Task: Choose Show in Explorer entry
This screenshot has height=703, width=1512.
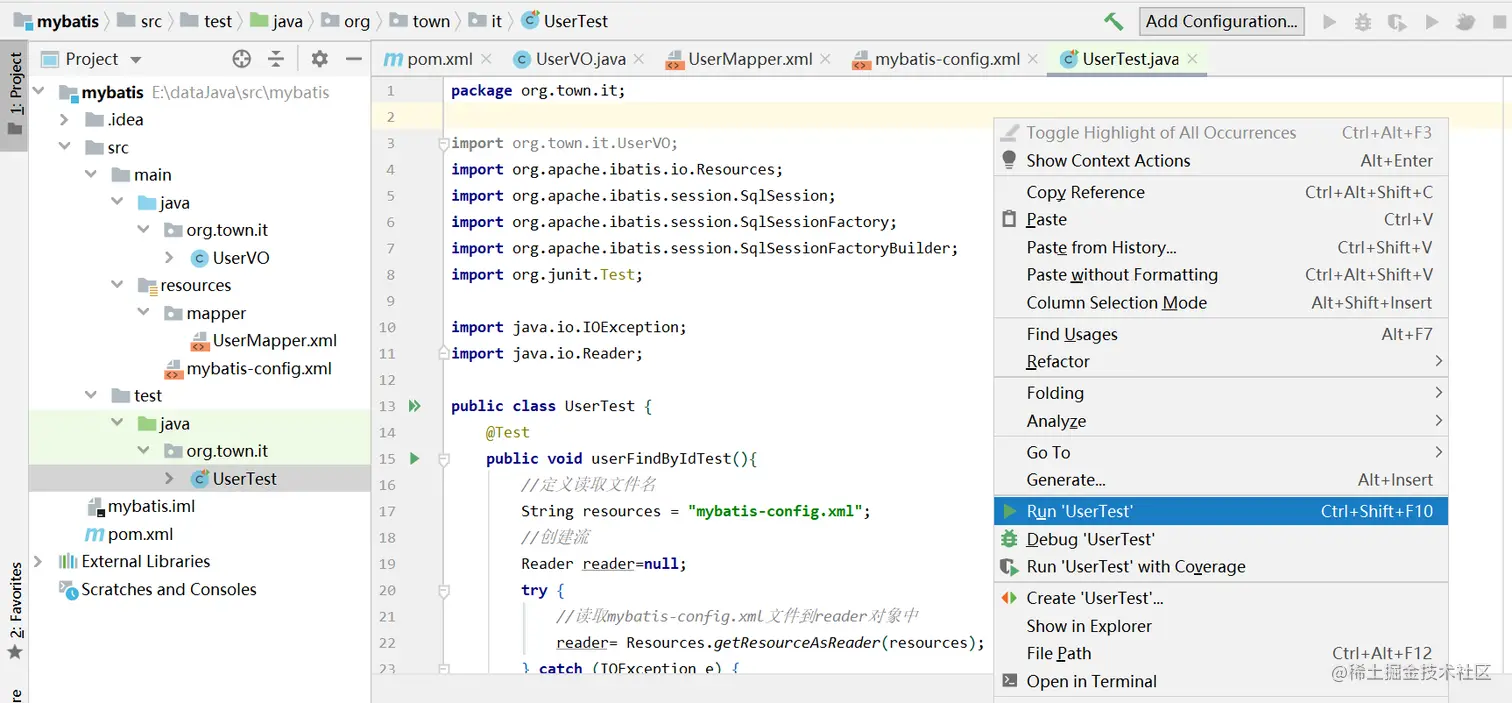Action: [1221, 626]
